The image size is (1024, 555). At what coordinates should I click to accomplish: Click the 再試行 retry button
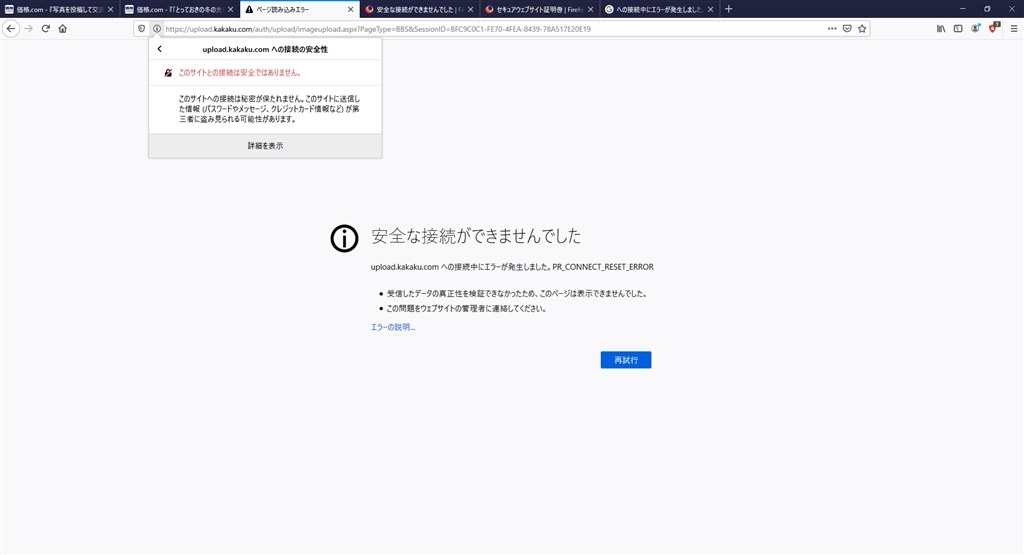coord(626,360)
